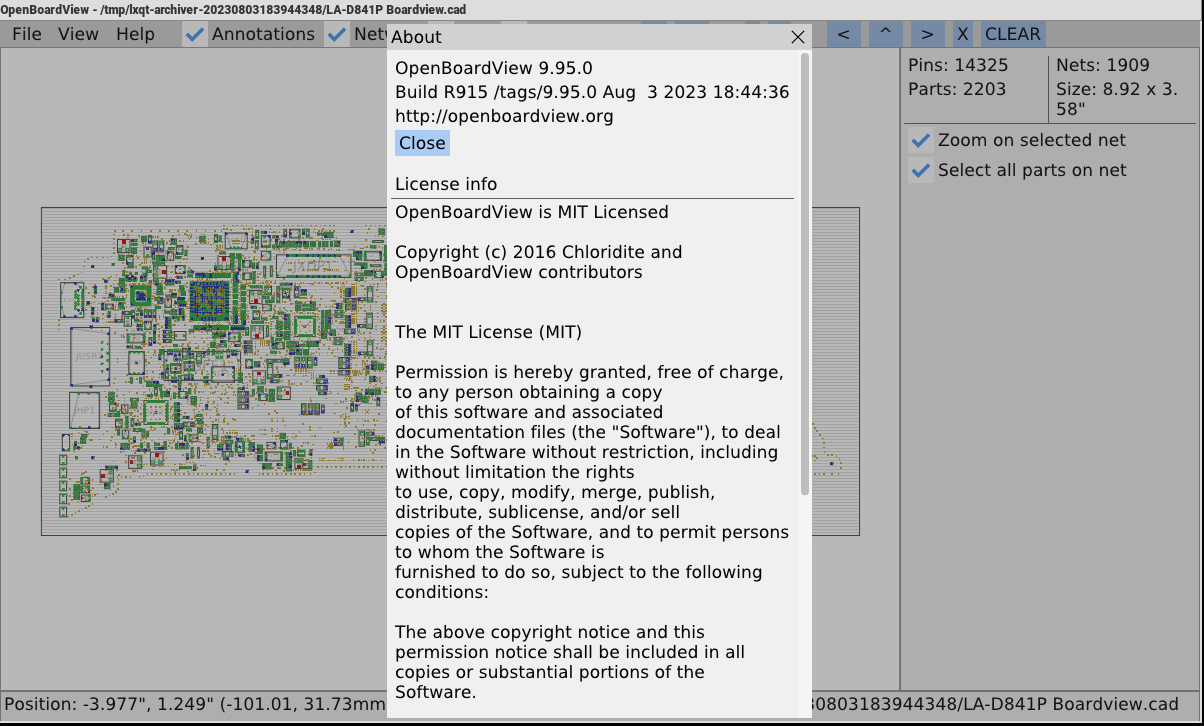1204x726 pixels.
Task: Select the "OpenBoardView 9.95.0" version text
Action: coord(494,68)
